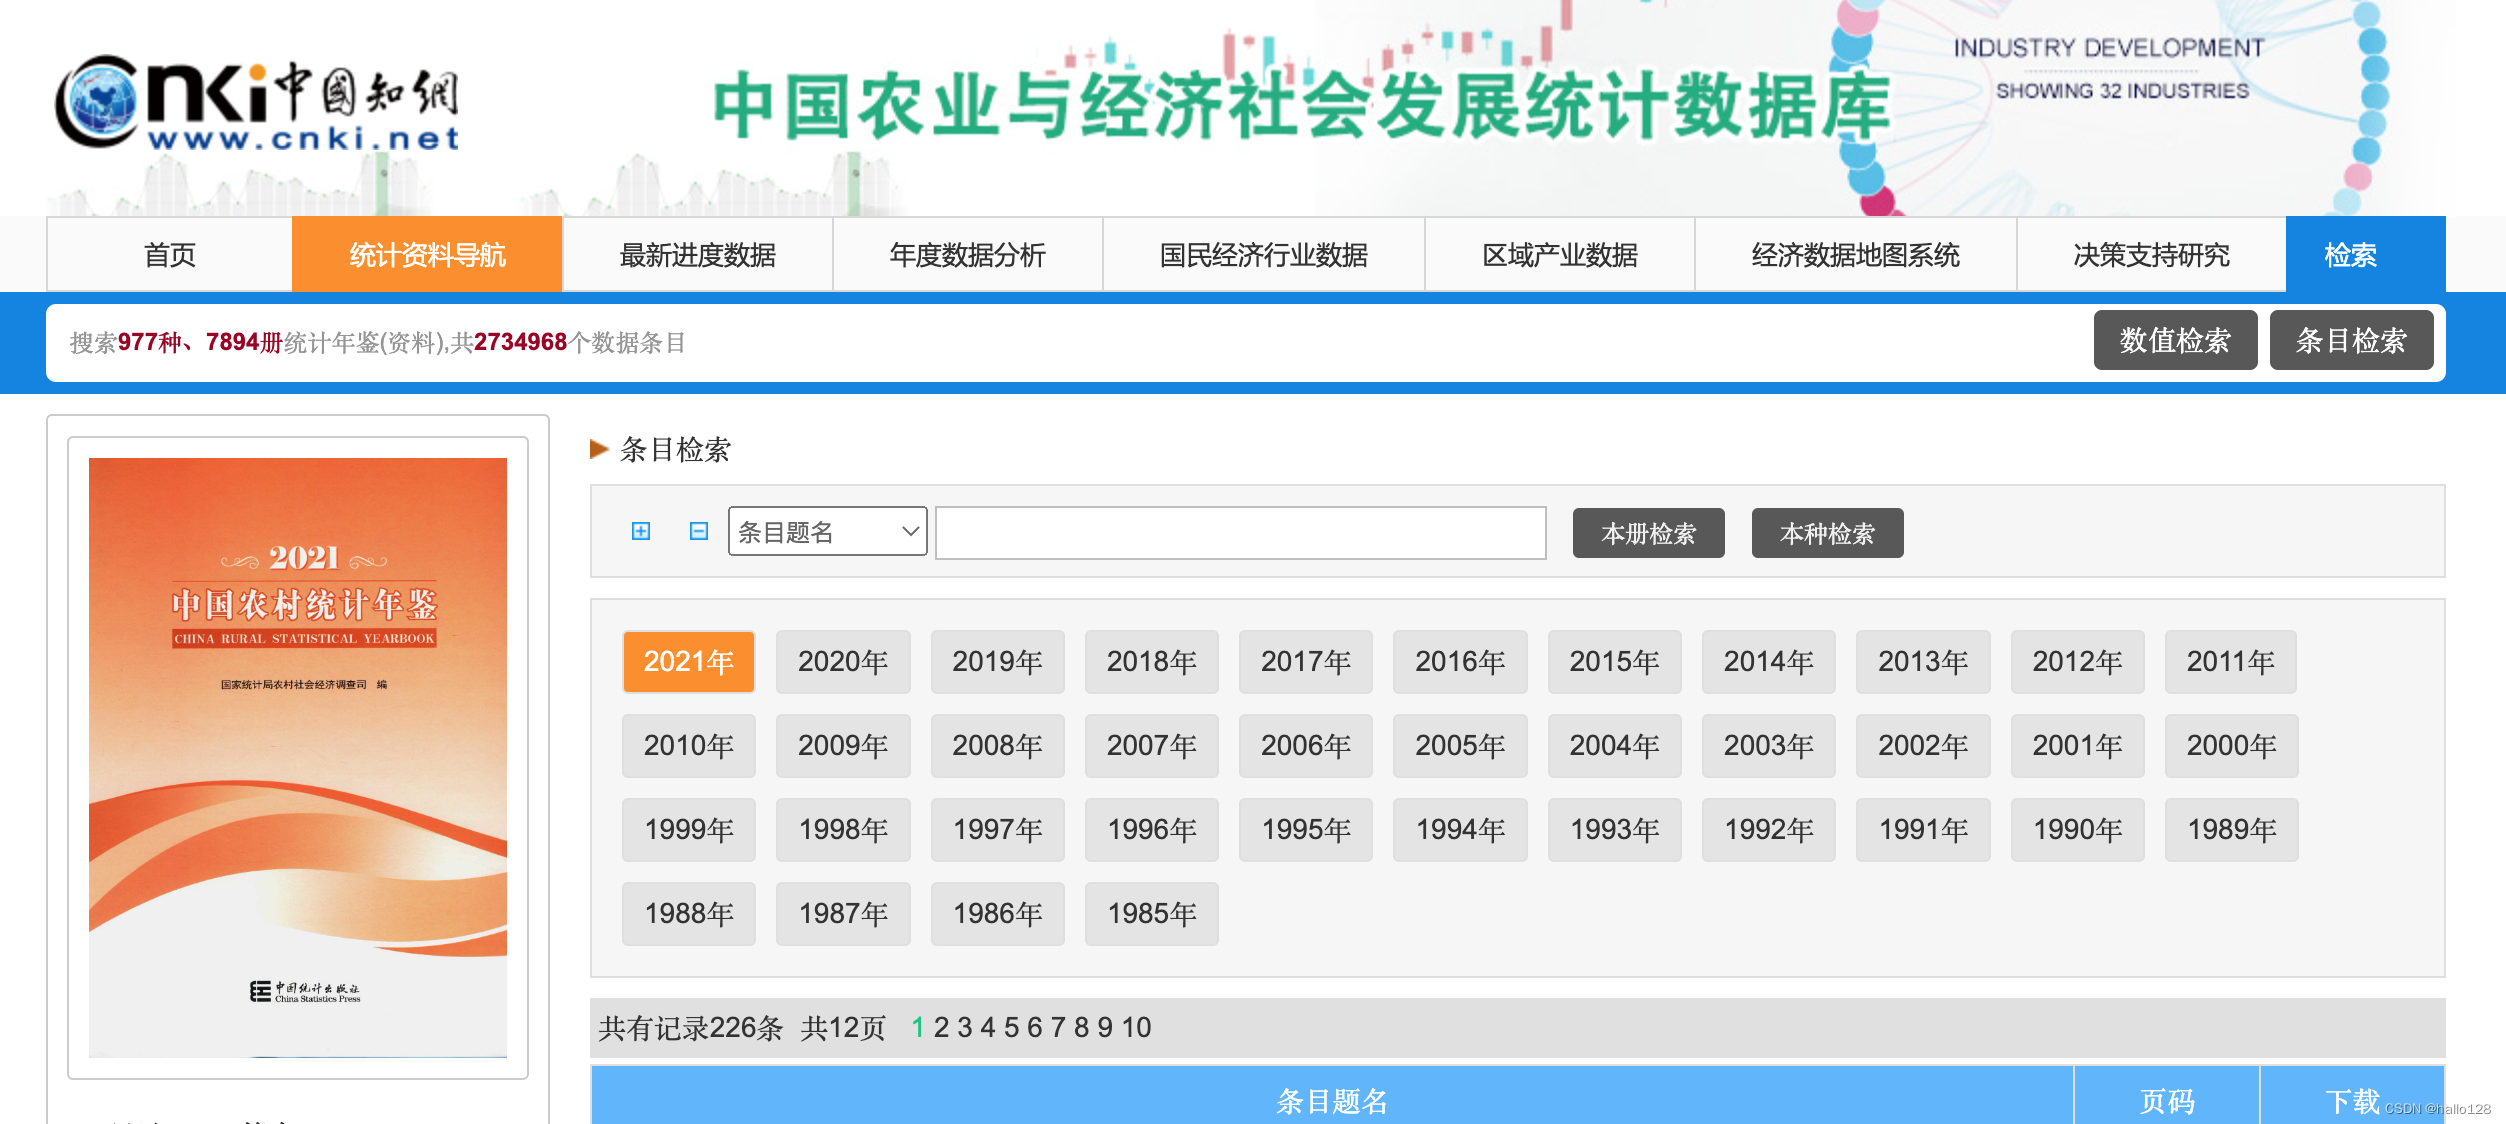The width and height of the screenshot is (2506, 1124).
Task: Click the 2021 yearbook cover thumbnail
Action: 298,757
